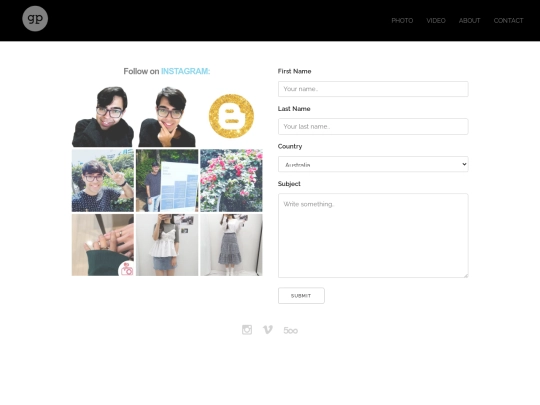This screenshot has height=405, width=540.
Task: Open the CONTACT page
Action: pos(508,21)
